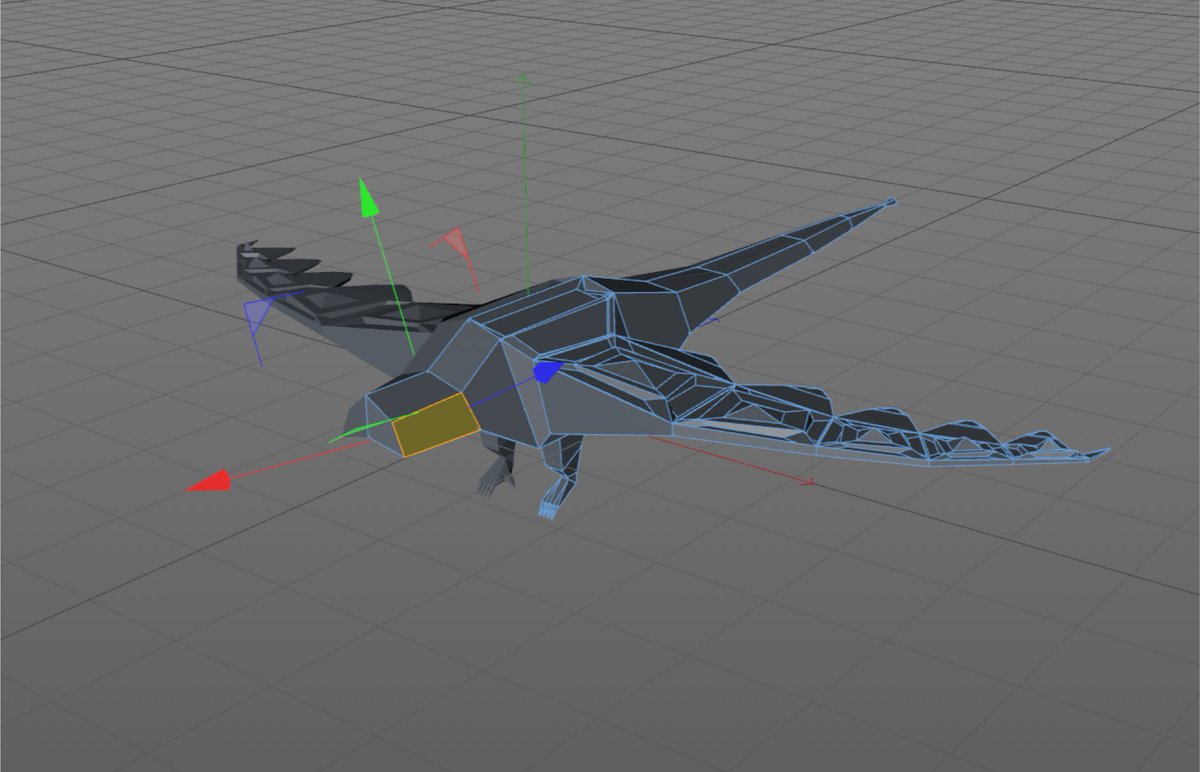
Task: Click the faded blue triangle handle near the wing
Action: 259,314
